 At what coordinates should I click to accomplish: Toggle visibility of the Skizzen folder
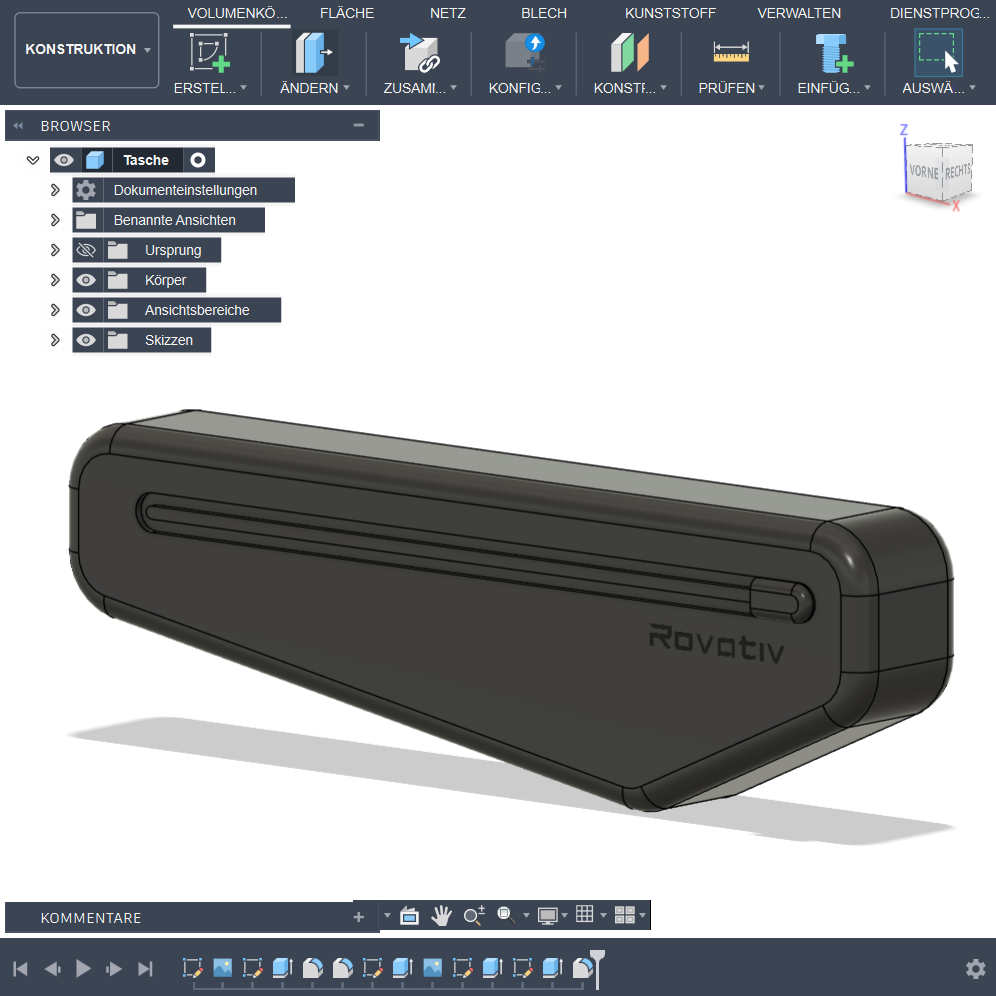click(x=87, y=340)
